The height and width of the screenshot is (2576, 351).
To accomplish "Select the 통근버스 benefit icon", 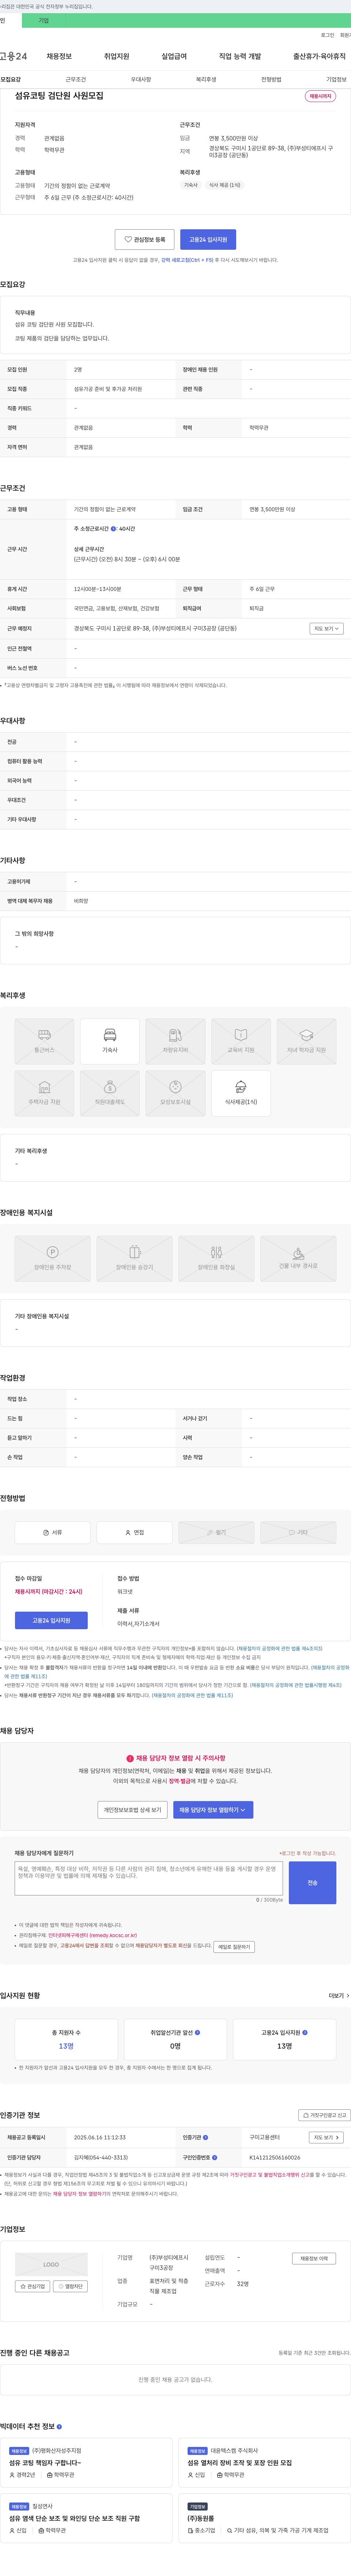I will (44, 1041).
